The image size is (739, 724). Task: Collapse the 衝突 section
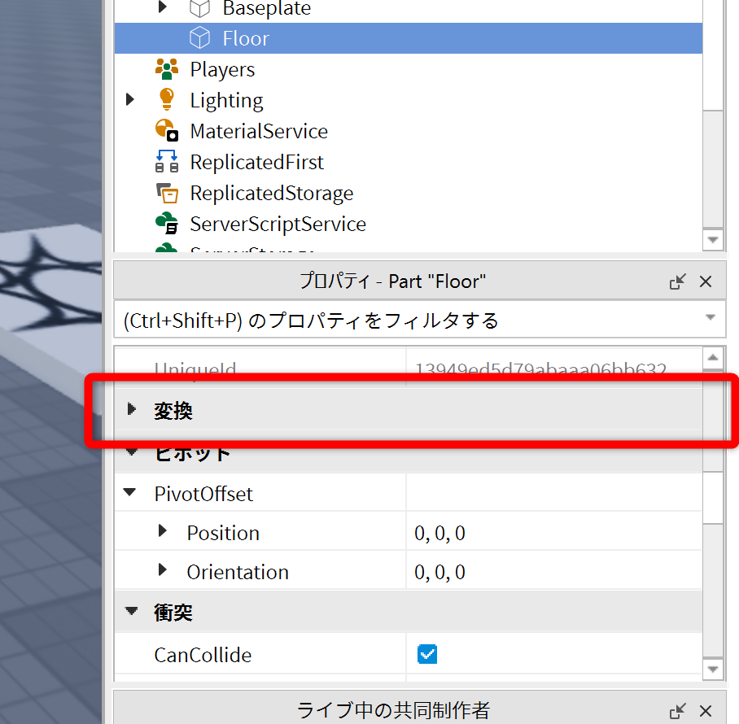click(131, 612)
